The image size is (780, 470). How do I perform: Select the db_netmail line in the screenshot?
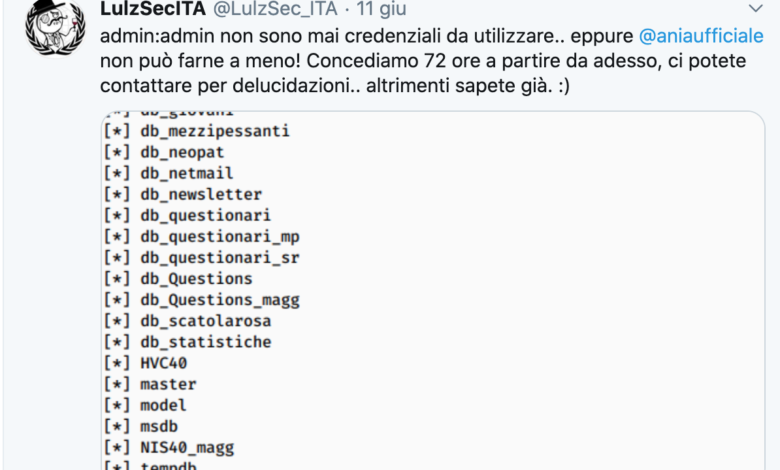(168, 173)
